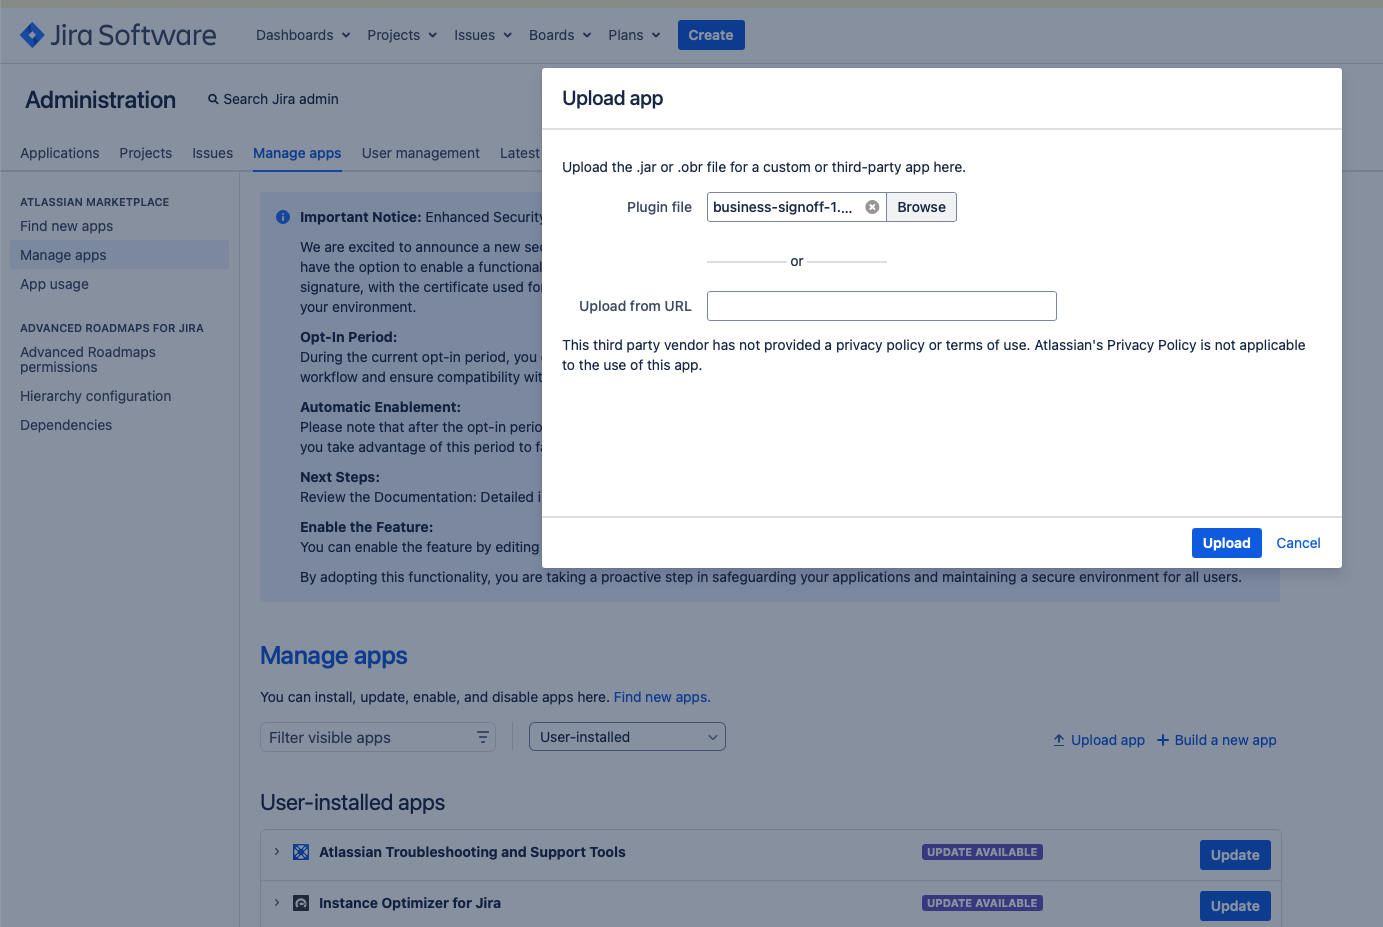Clear the selected plugin file with the x icon

click(872, 207)
